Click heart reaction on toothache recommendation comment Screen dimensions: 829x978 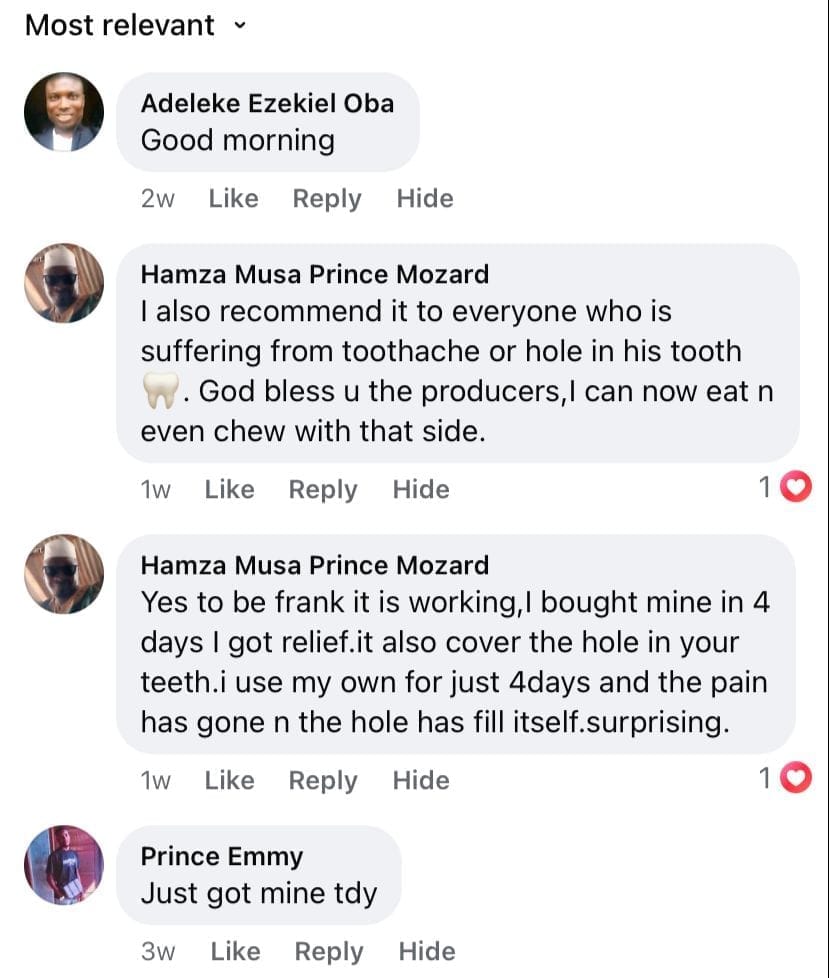coord(795,488)
